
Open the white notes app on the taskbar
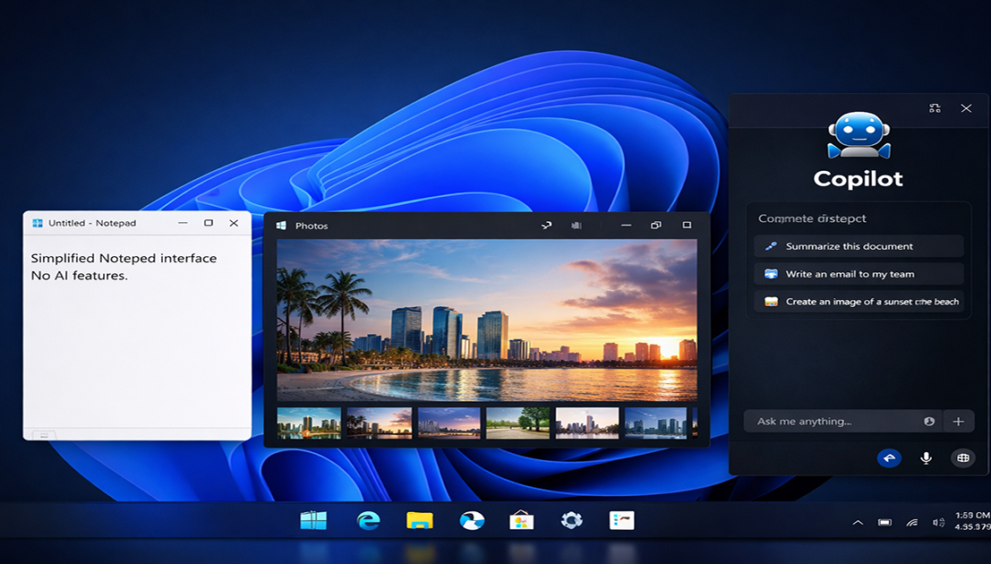click(622, 520)
